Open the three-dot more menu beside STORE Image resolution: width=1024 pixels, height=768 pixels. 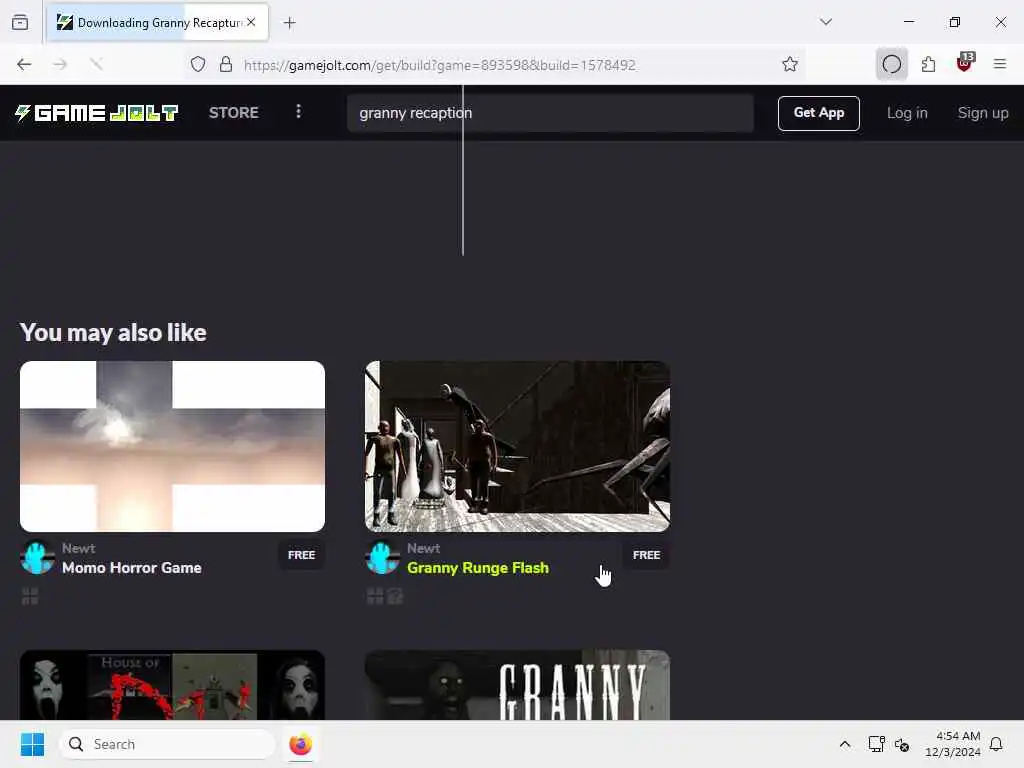pos(298,112)
